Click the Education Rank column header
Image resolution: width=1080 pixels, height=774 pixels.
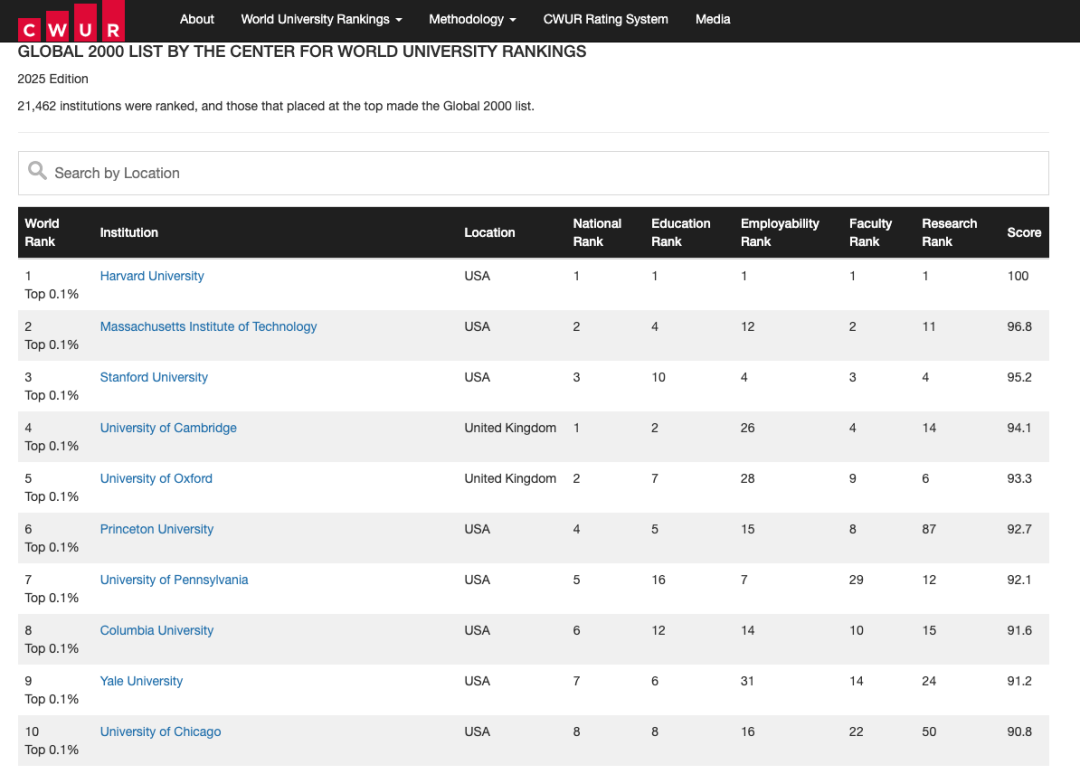click(x=681, y=233)
